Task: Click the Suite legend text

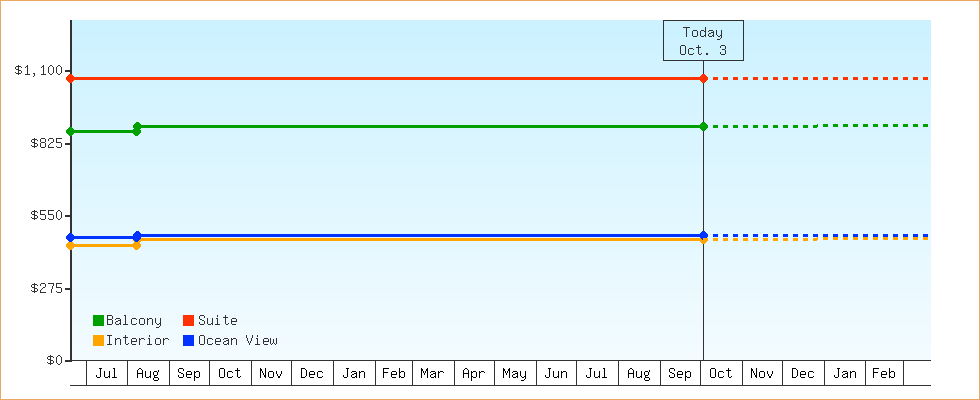Action: pos(218,321)
